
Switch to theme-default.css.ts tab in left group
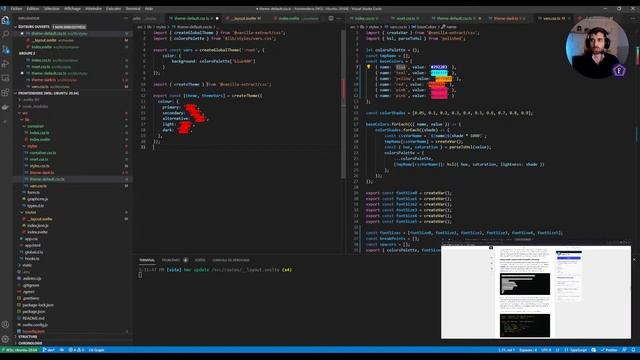pyautogui.click(x=193, y=18)
